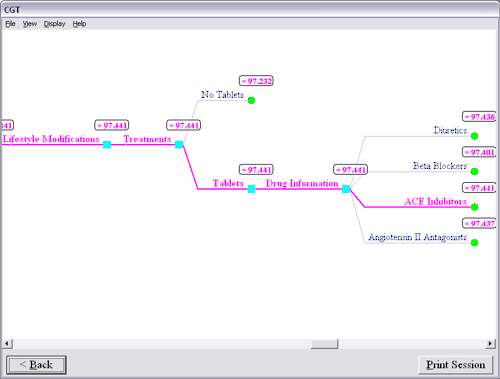Click the 97.441 value above Tablets node
500x379 pixels.
pos(256,170)
